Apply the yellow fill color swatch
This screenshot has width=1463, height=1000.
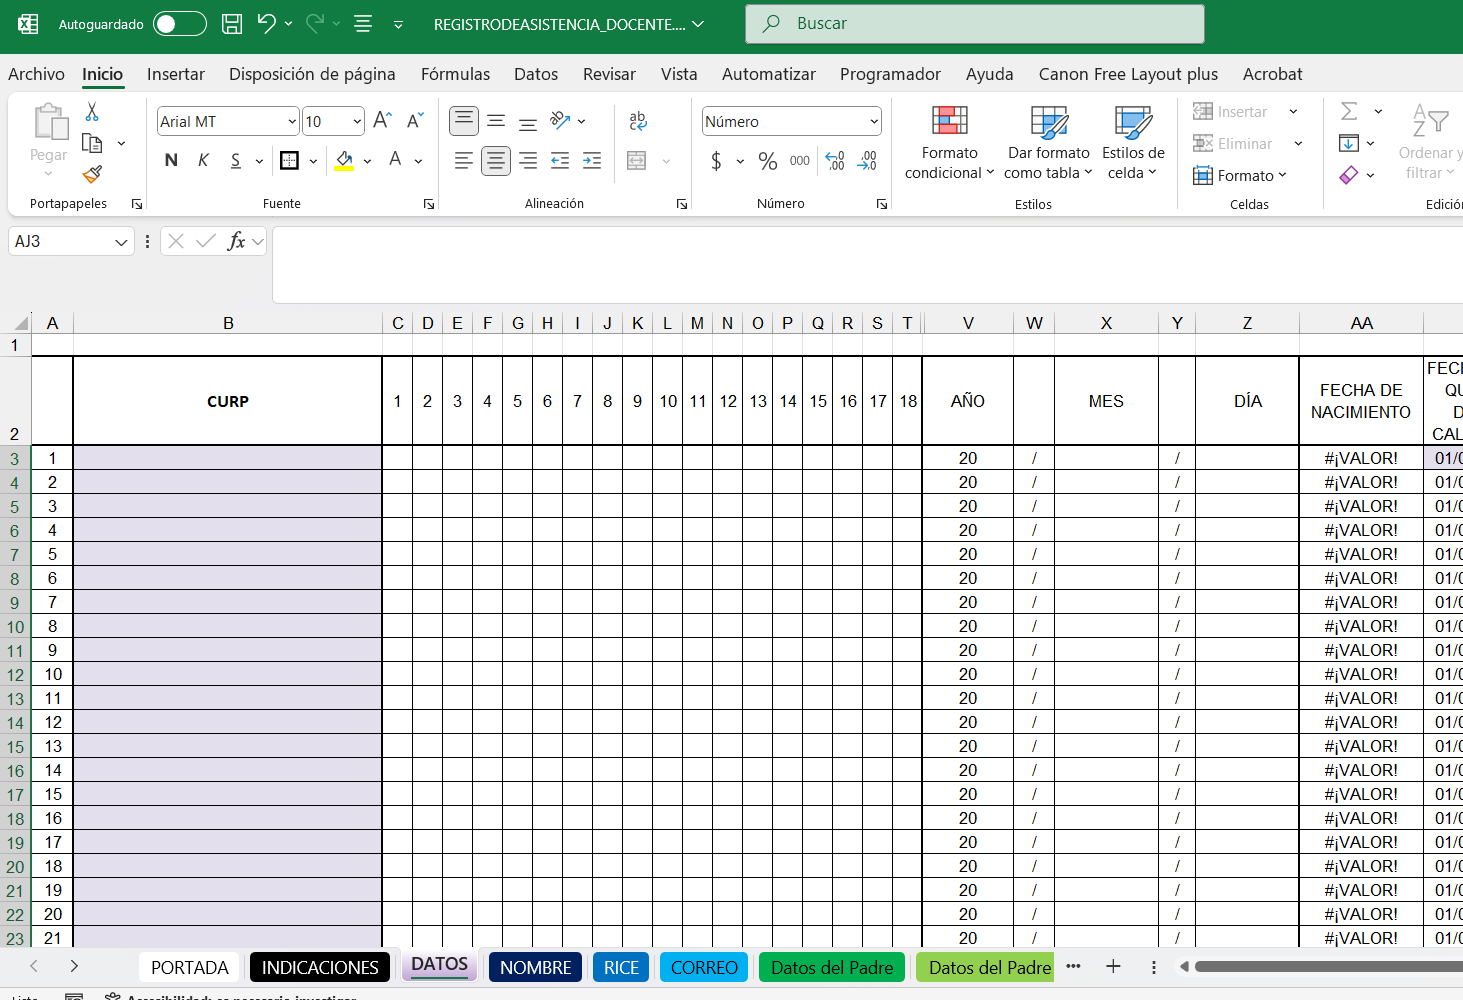(344, 161)
